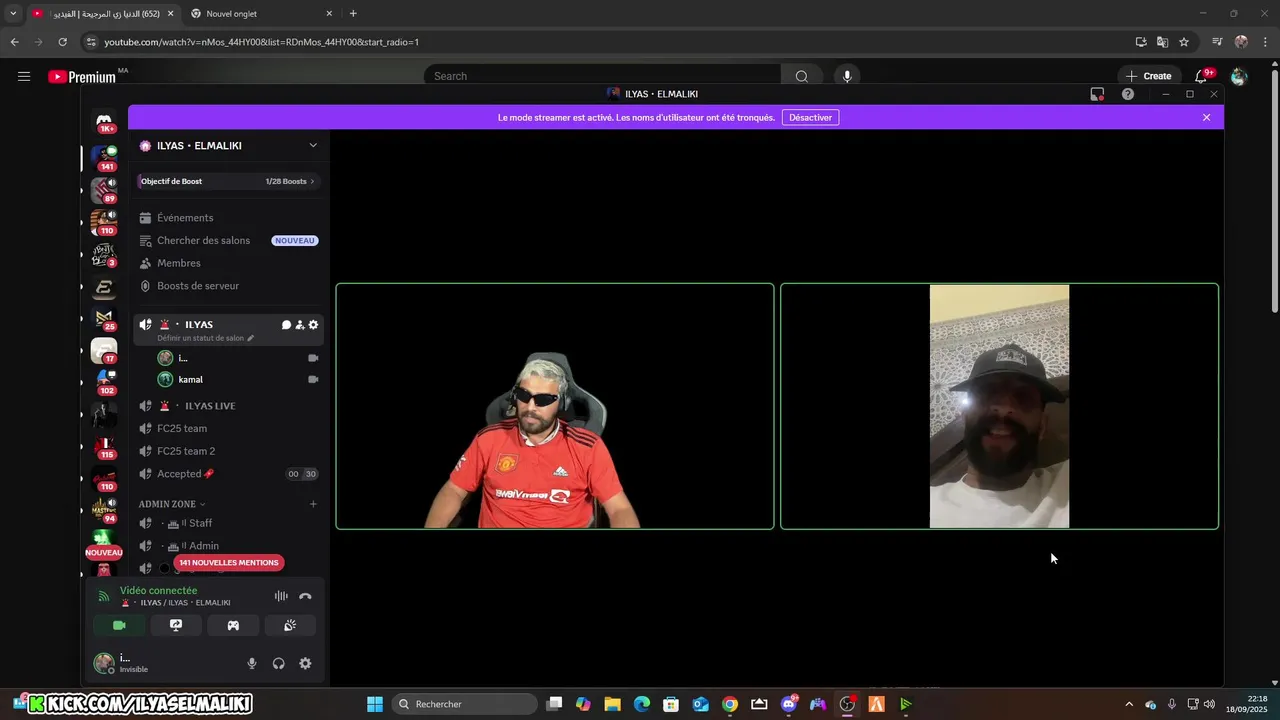Click camera icon next to kamal
The width and height of the screenshot is (1280, 720).
[313, 380]
